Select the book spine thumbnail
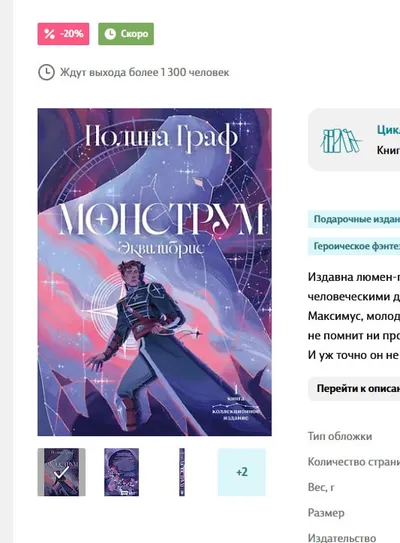Image resolution: width=400 pixels, height=543 pixels. pyautogui.click(x=182, y=472)
